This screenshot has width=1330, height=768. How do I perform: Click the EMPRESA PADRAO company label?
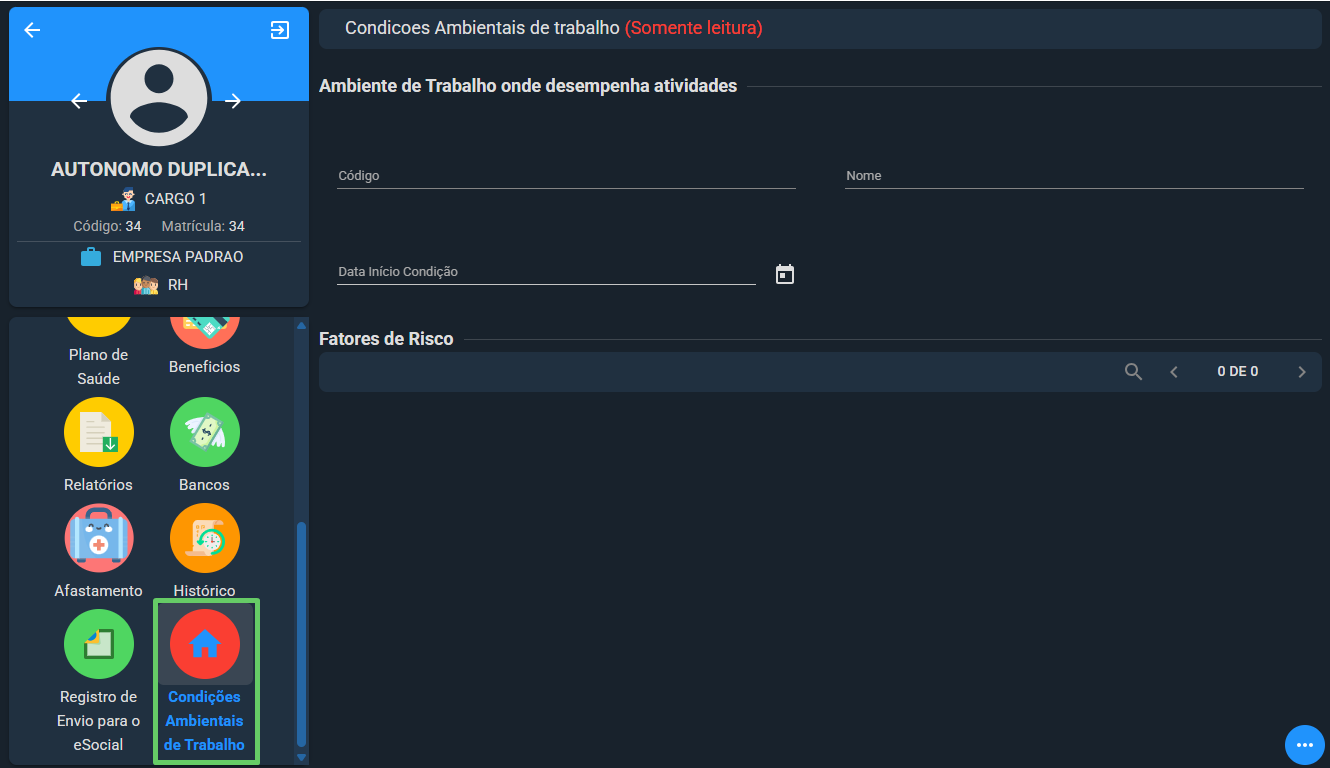178,257
